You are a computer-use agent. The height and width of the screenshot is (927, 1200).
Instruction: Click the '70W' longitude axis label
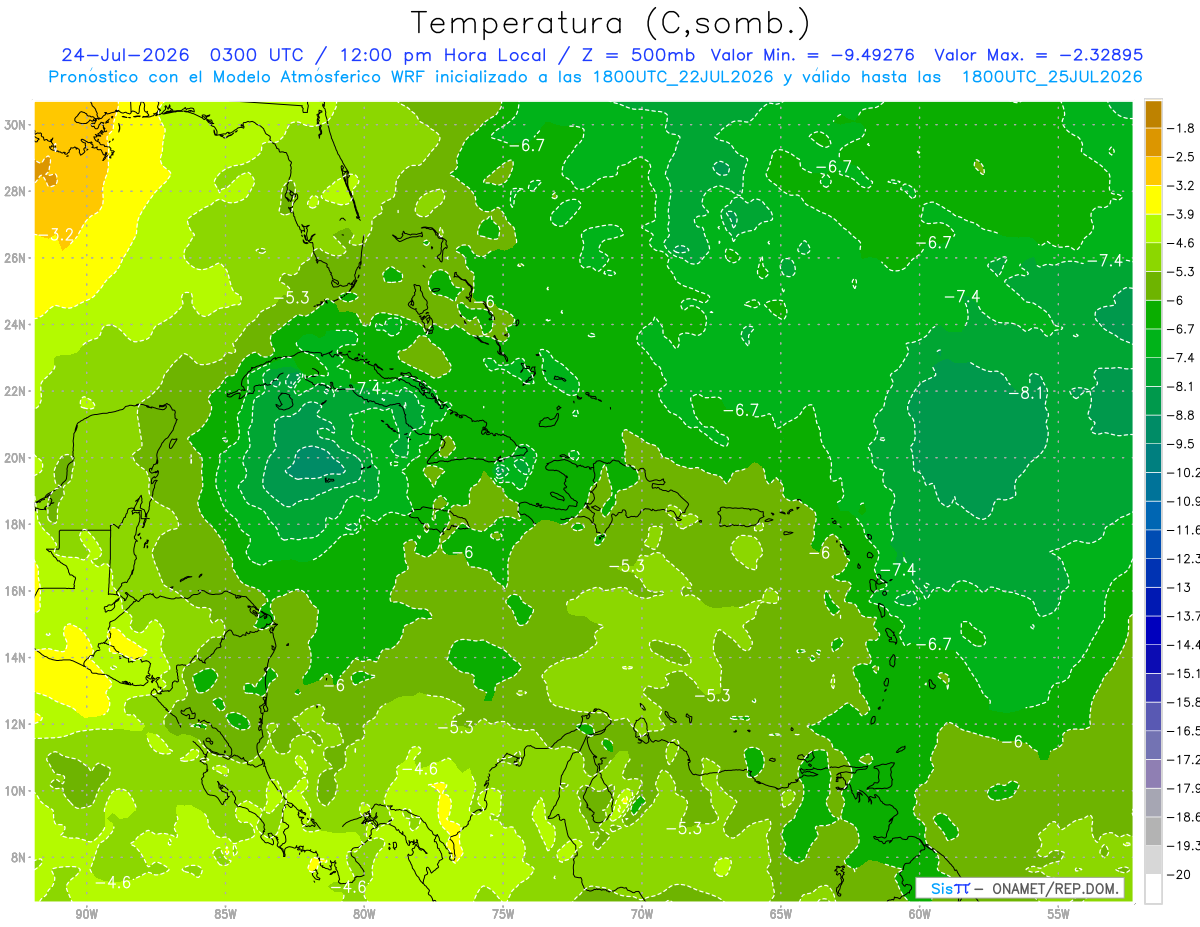click(x=642, y=914)
